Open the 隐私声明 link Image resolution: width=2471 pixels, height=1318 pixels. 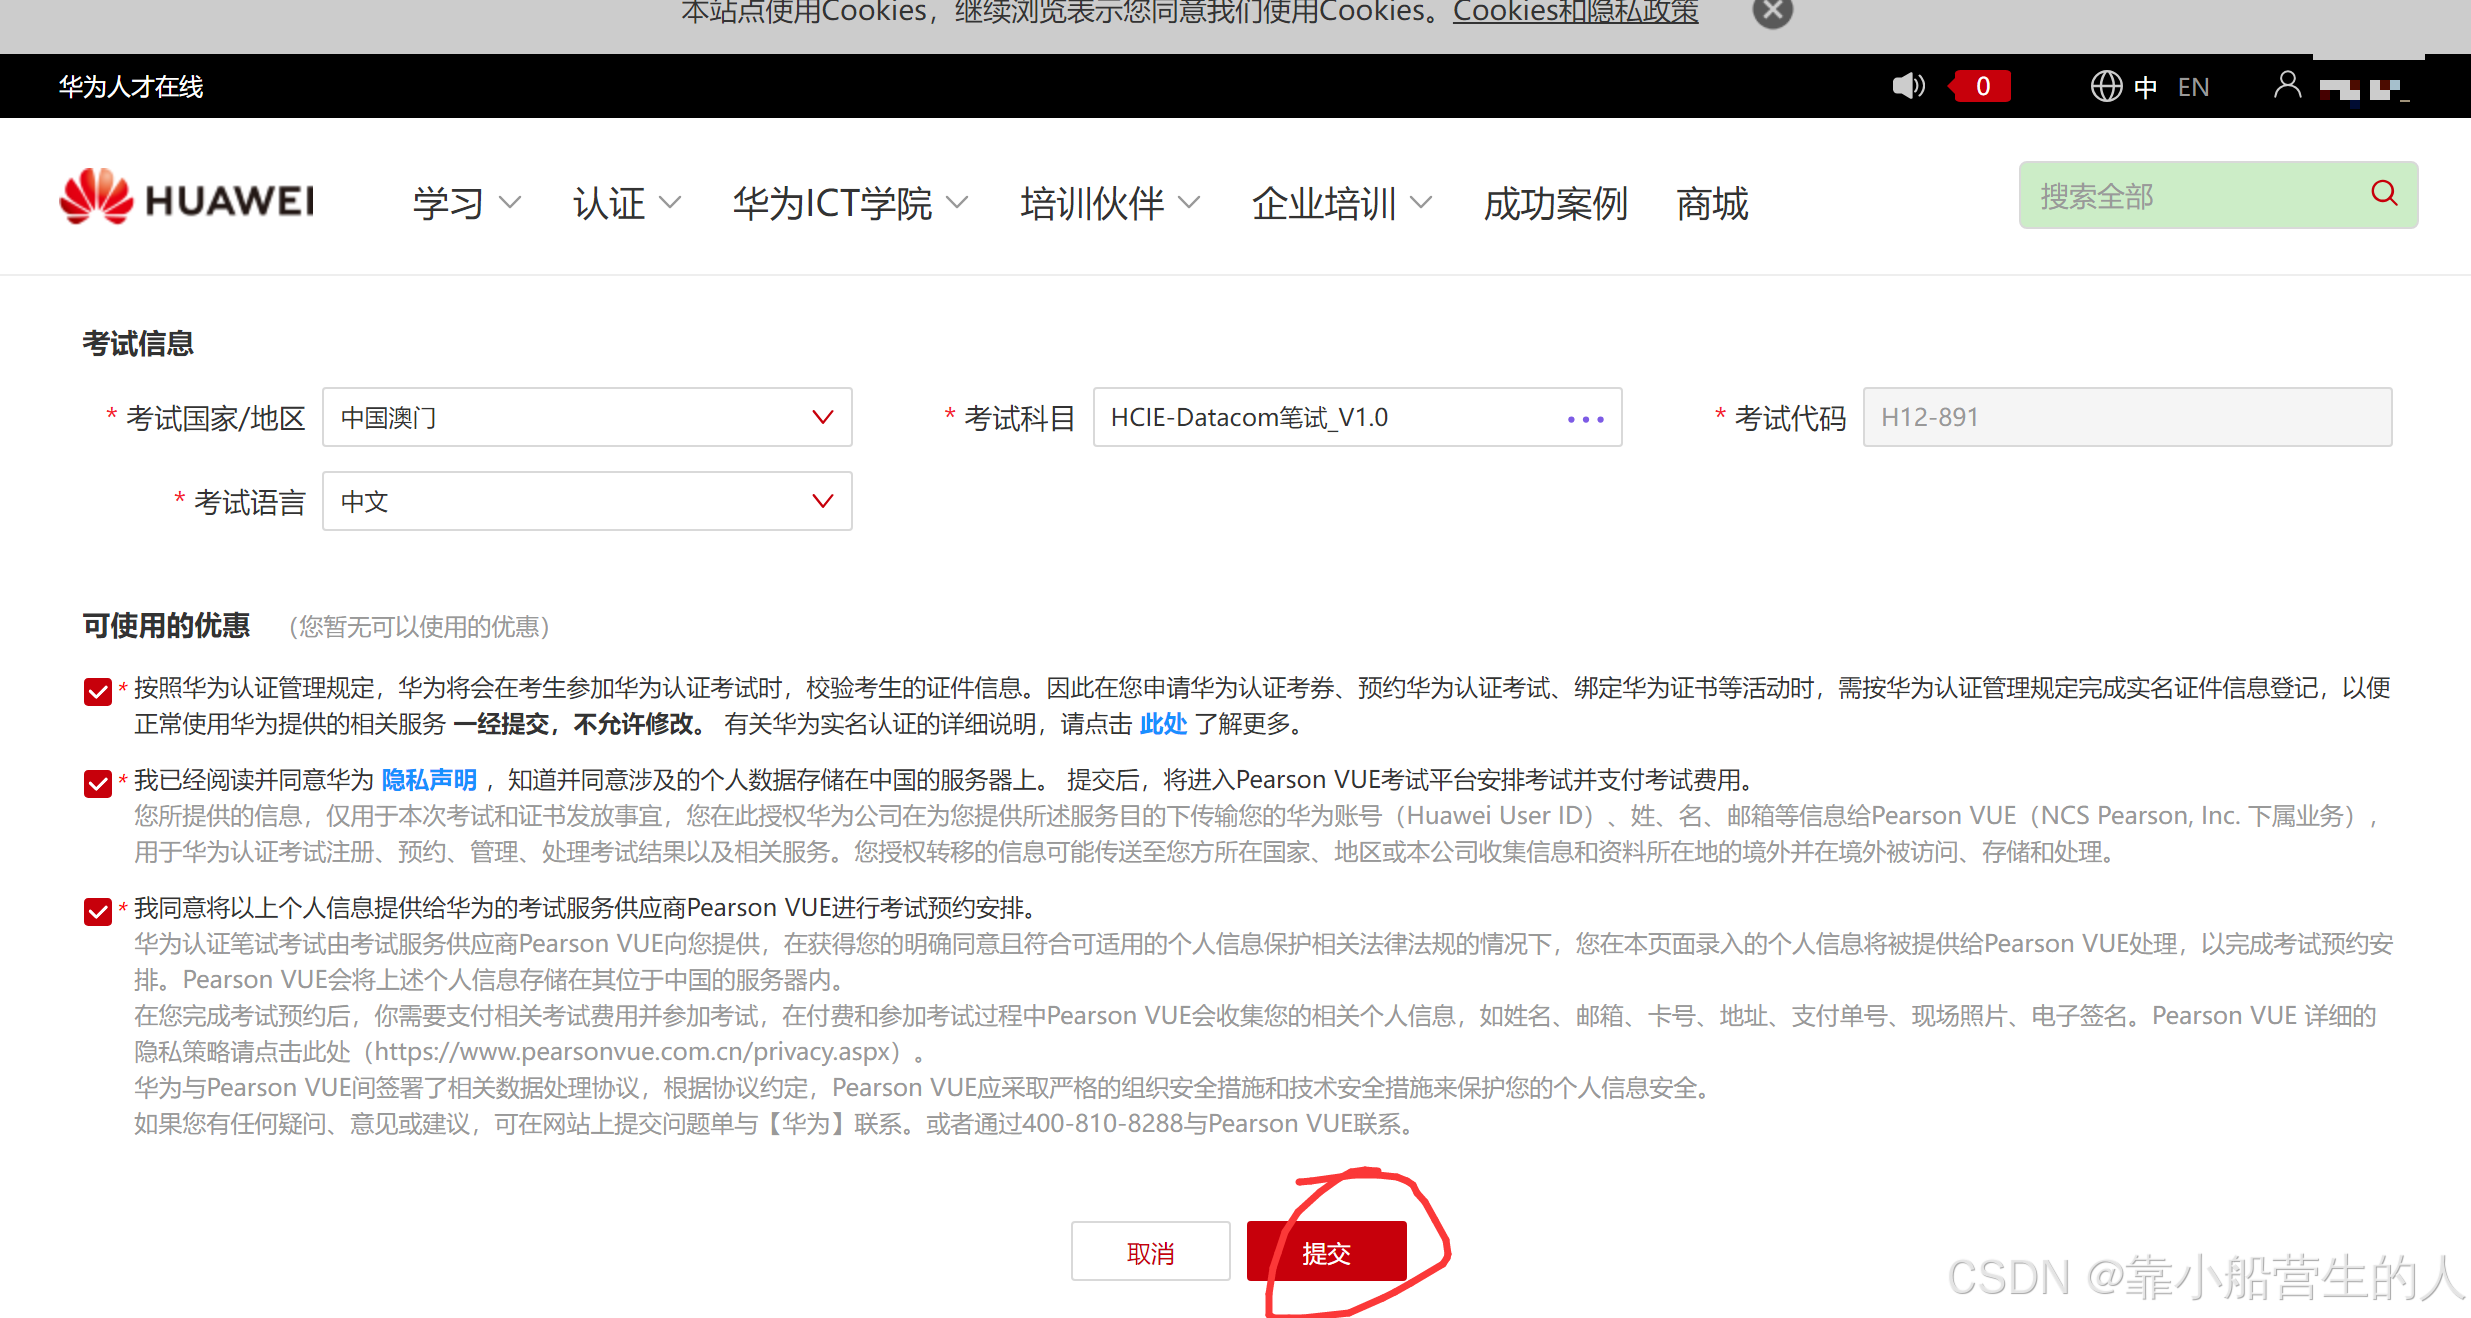[429, 780]
